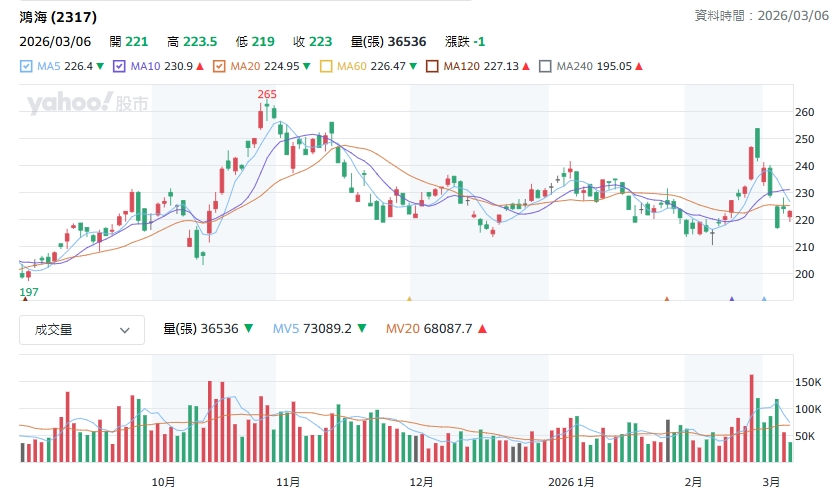837x495 pixels.
Task: Enable the MA120 moving average checkbox
Action: 432,67
